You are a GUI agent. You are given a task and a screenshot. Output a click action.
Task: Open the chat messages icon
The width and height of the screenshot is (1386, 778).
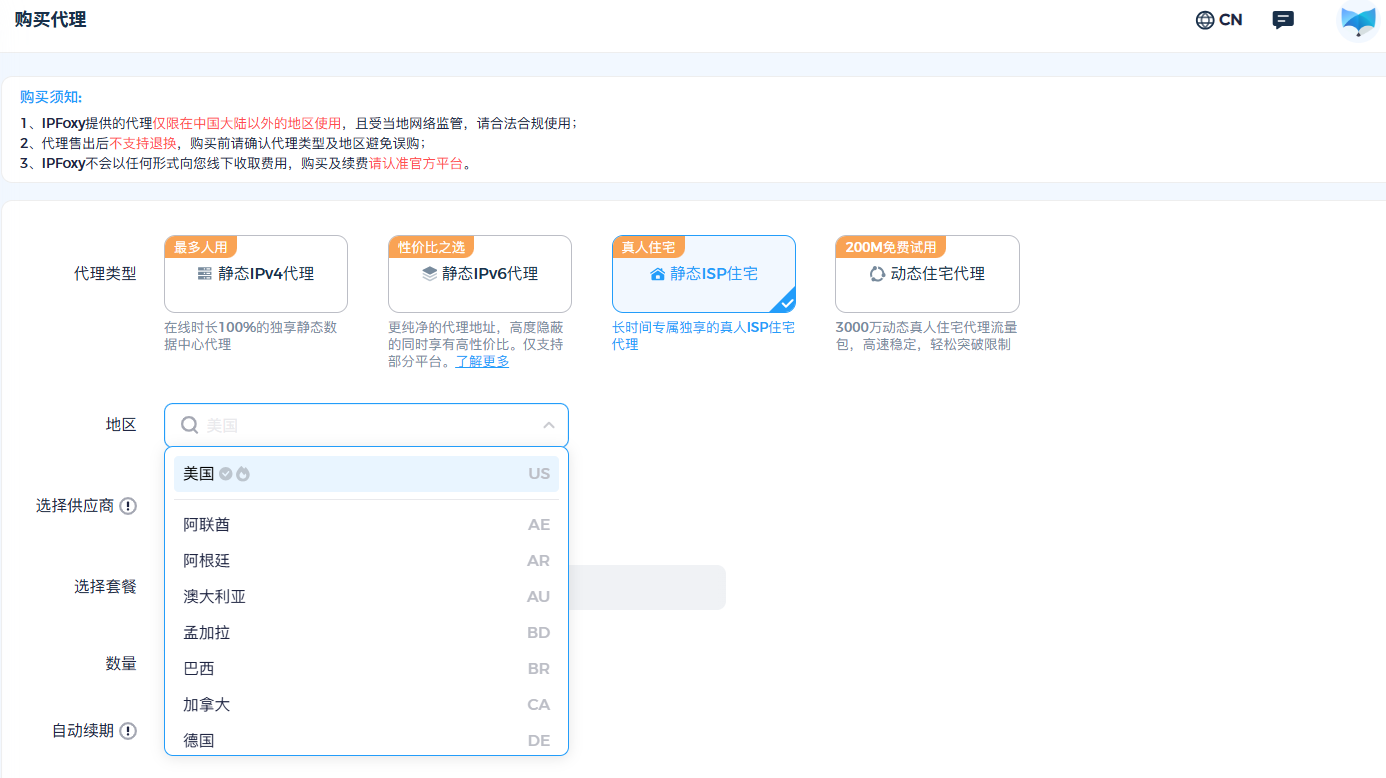1283,20
